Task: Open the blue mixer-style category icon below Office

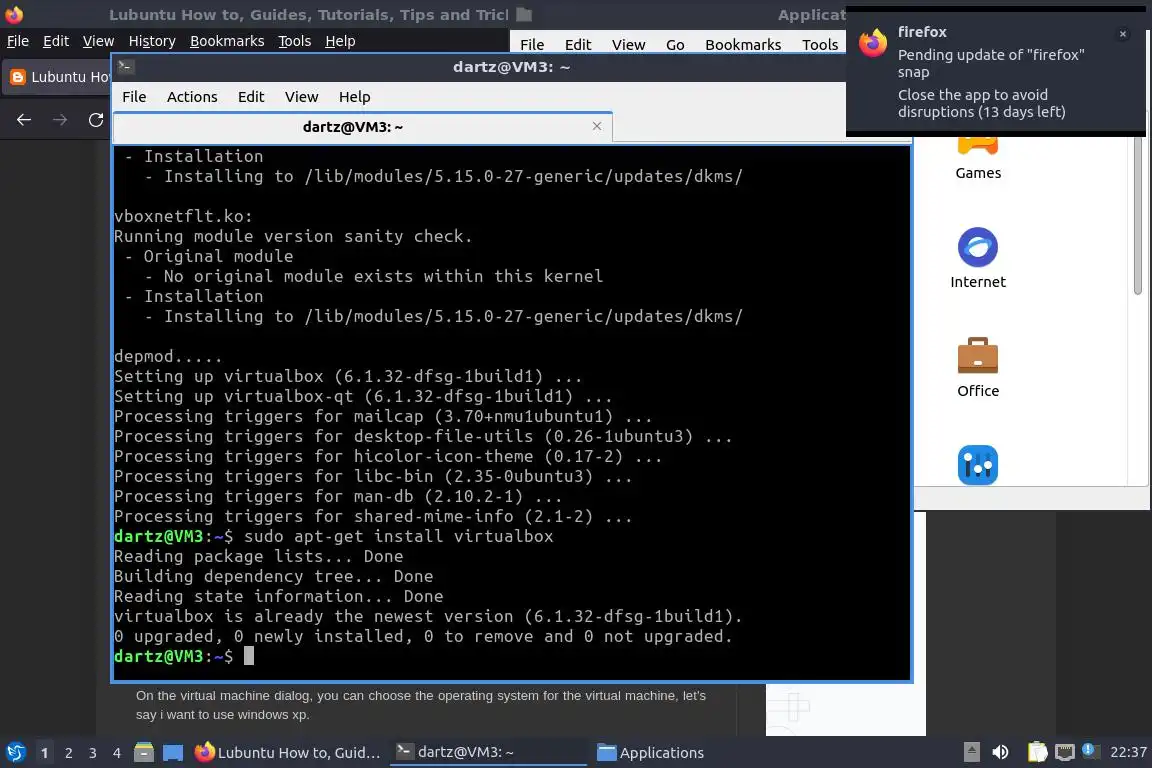Action: point(978,464)
